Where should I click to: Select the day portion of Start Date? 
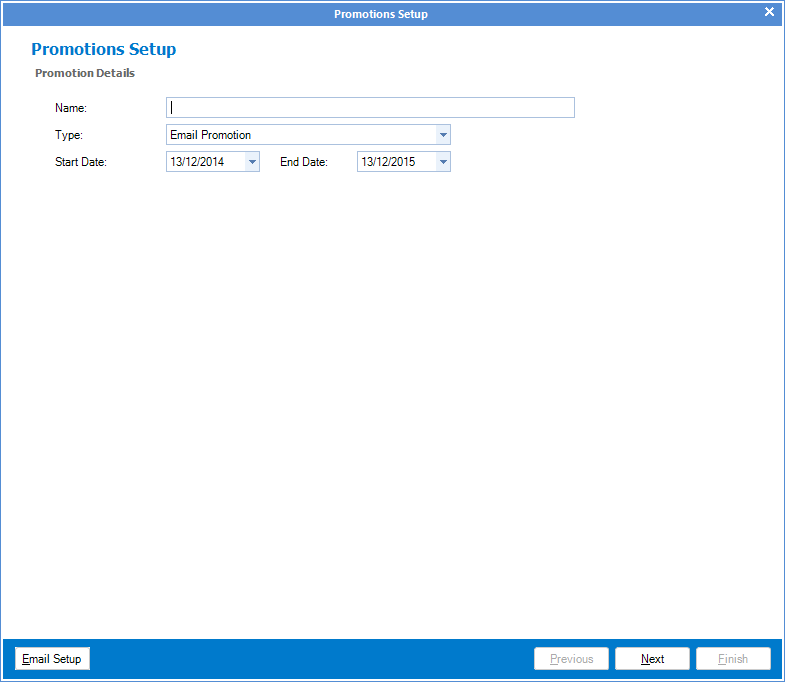coord(176,162)
